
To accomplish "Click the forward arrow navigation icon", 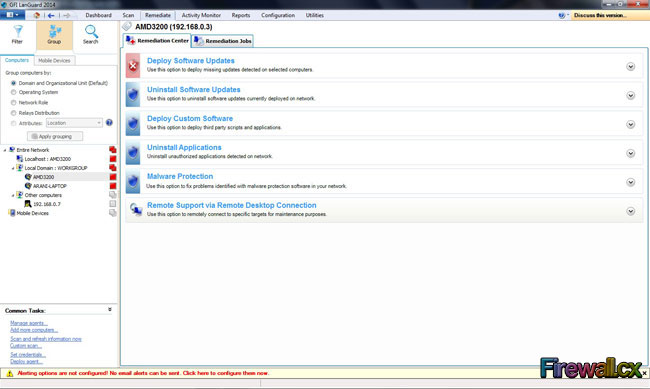I will [x=66, y=15].
